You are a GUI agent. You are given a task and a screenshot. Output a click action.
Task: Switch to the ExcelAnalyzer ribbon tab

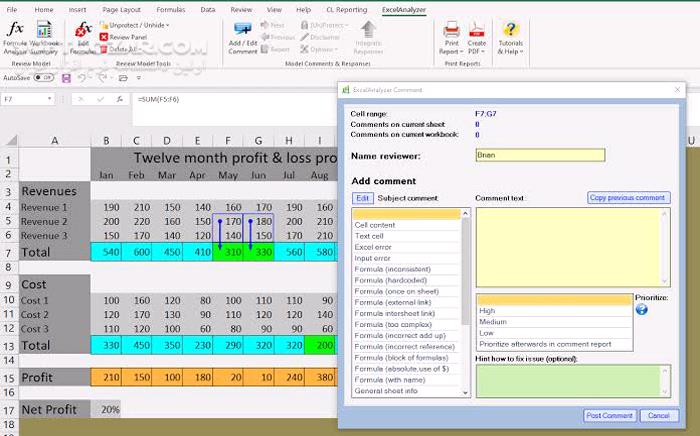tap(404, 9)
